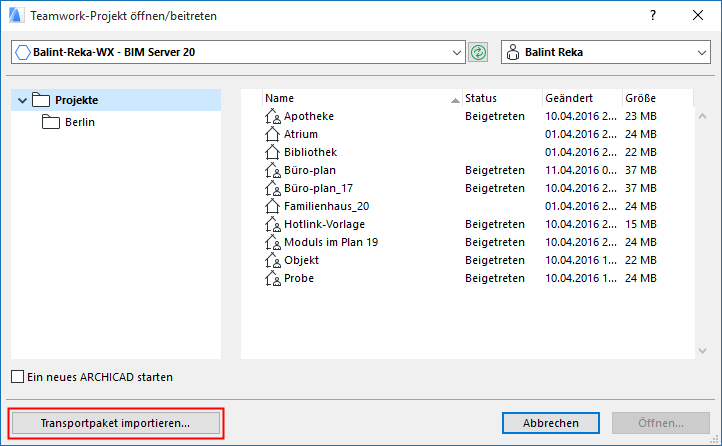Click the green server refresh icon

point(478,52)
